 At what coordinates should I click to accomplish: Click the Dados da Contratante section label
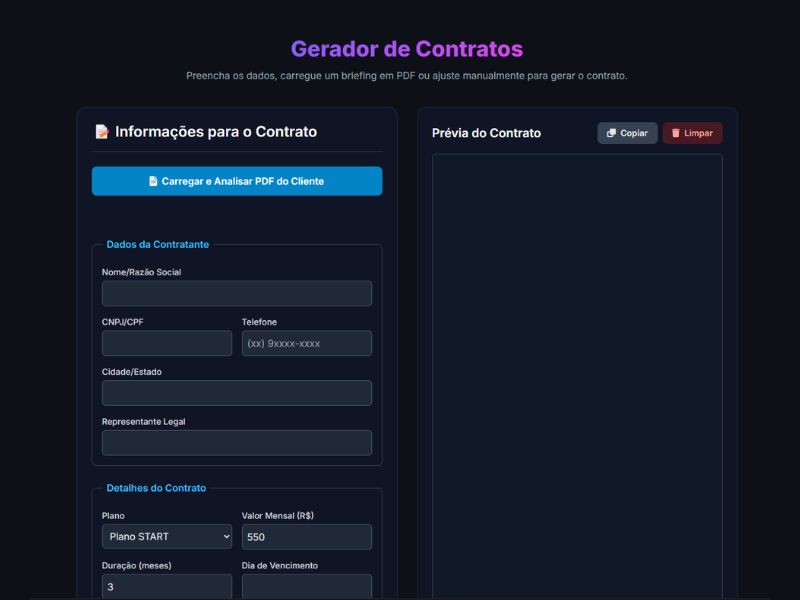[158, 244]
